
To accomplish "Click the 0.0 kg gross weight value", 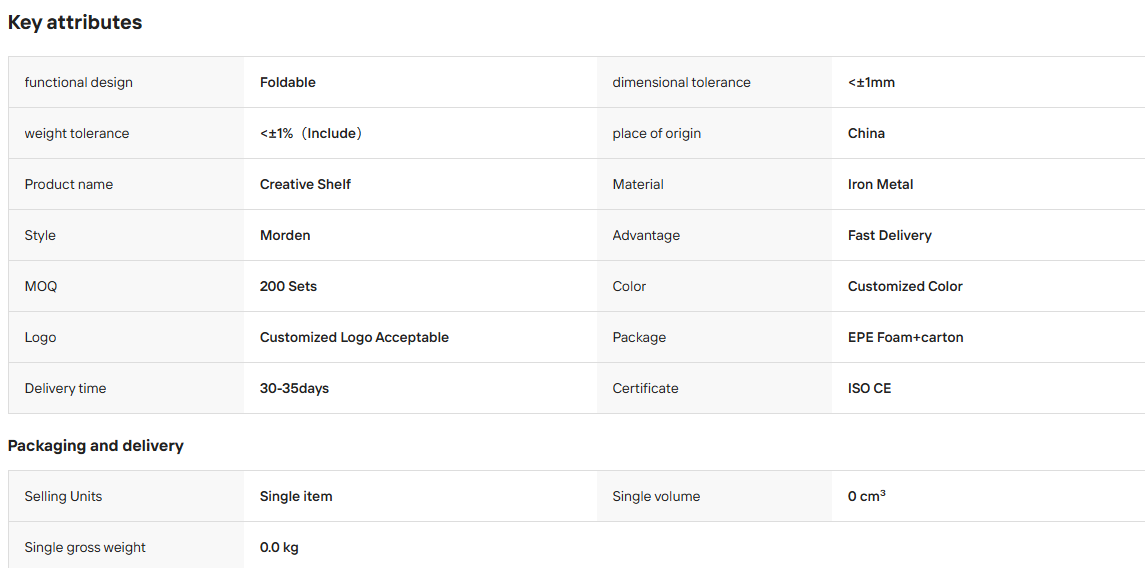I will pos(279,548).
